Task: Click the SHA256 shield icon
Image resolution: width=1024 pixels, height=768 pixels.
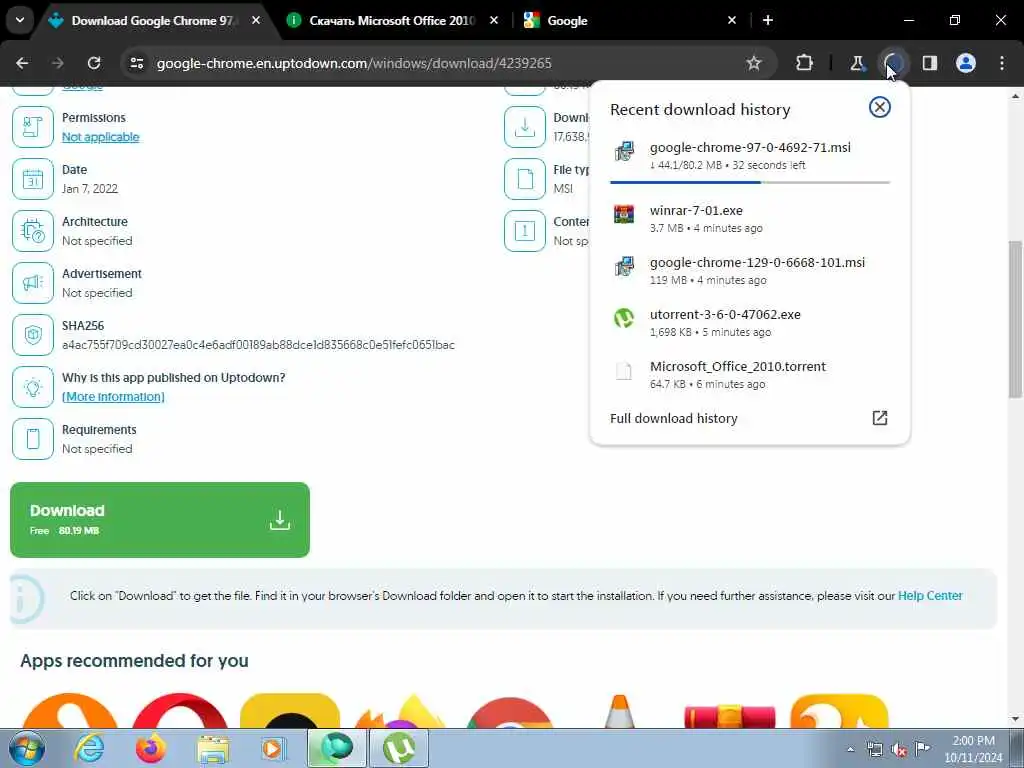Action: click(x=33, y=335)
